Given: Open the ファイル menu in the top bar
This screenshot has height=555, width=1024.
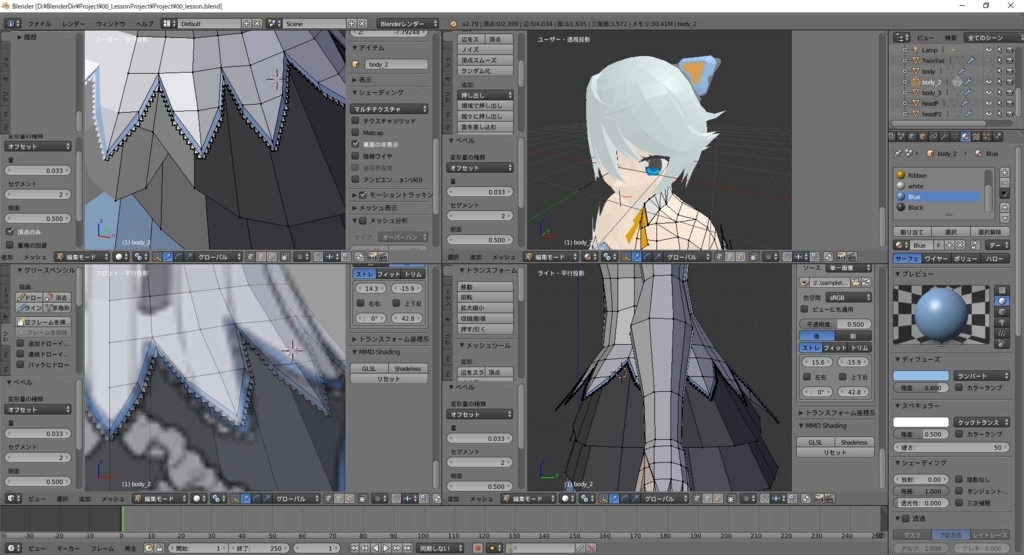Looking at the screenshot, I should pos(39,24).
